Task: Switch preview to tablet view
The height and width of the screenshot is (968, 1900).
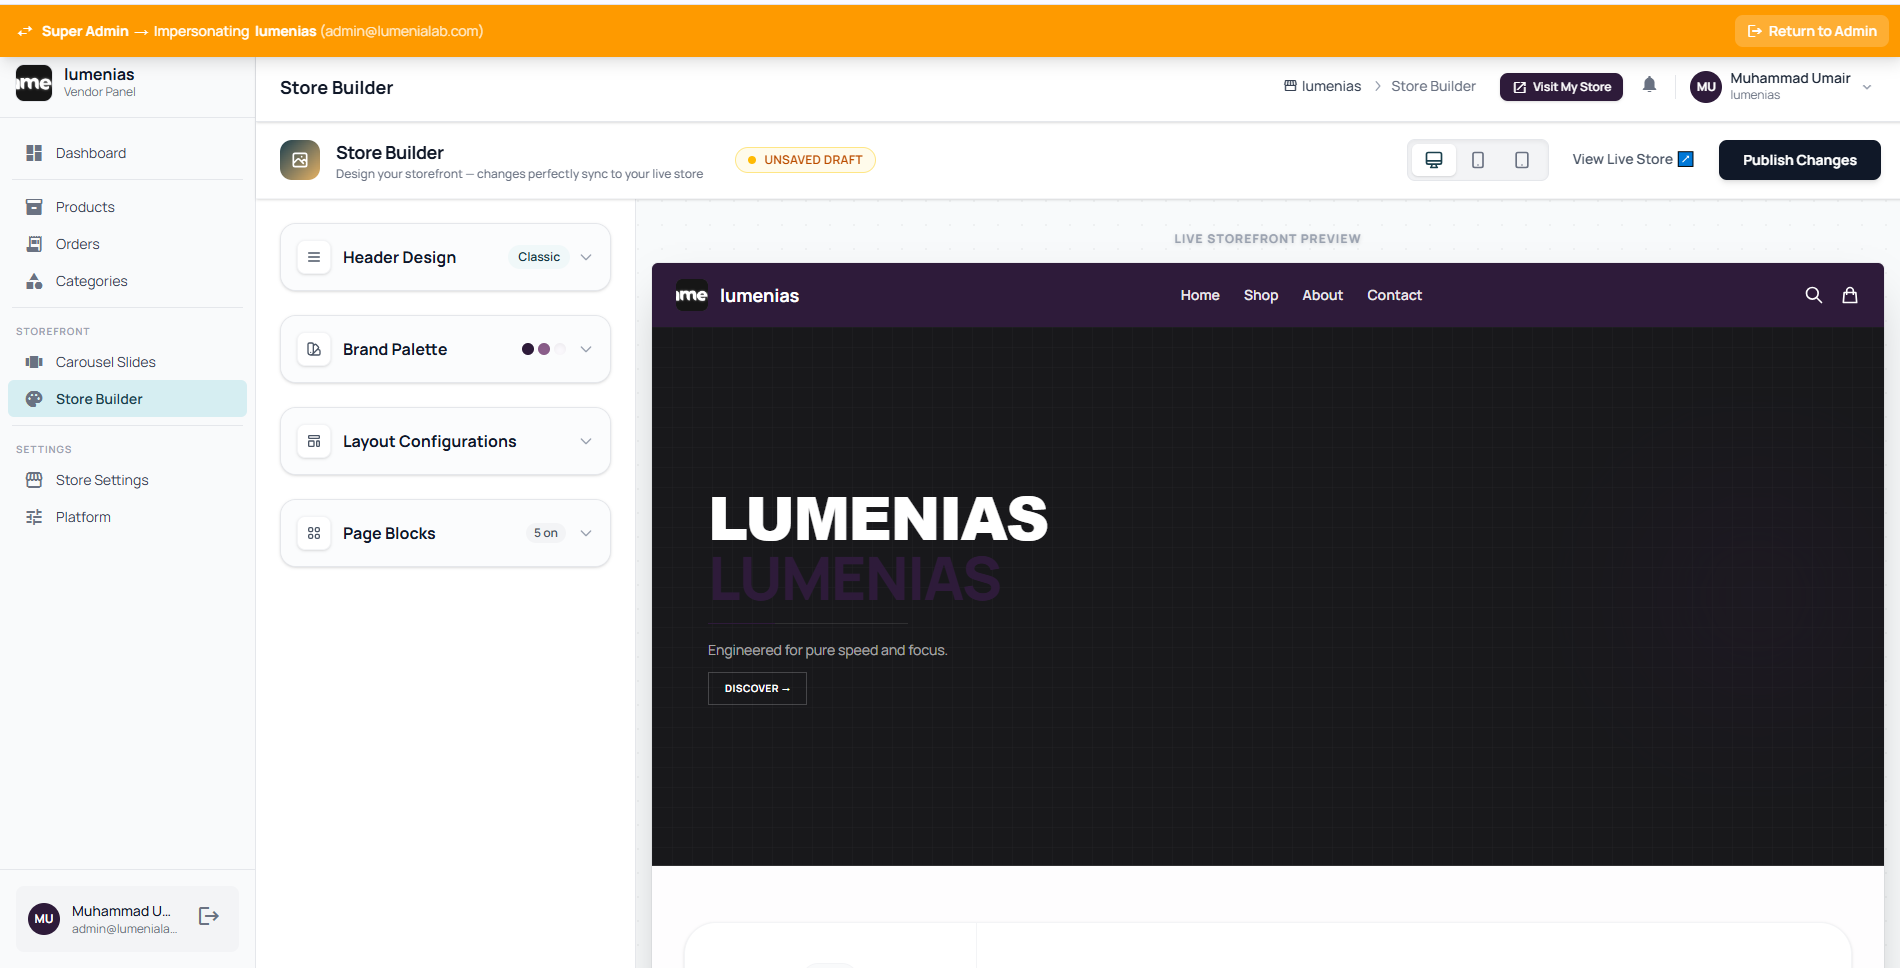Action: click(1522, 160)
